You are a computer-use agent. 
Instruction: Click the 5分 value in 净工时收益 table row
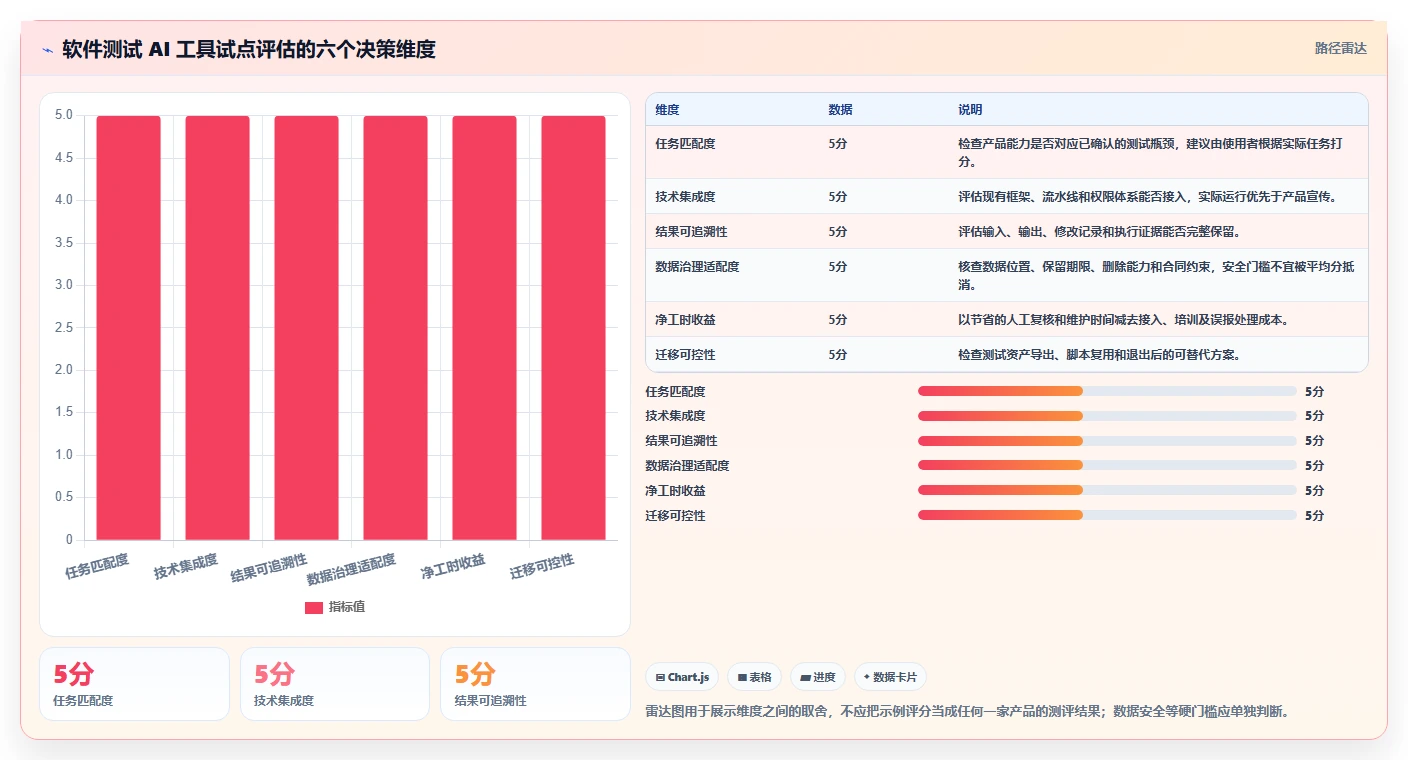[x=838, y=320]
